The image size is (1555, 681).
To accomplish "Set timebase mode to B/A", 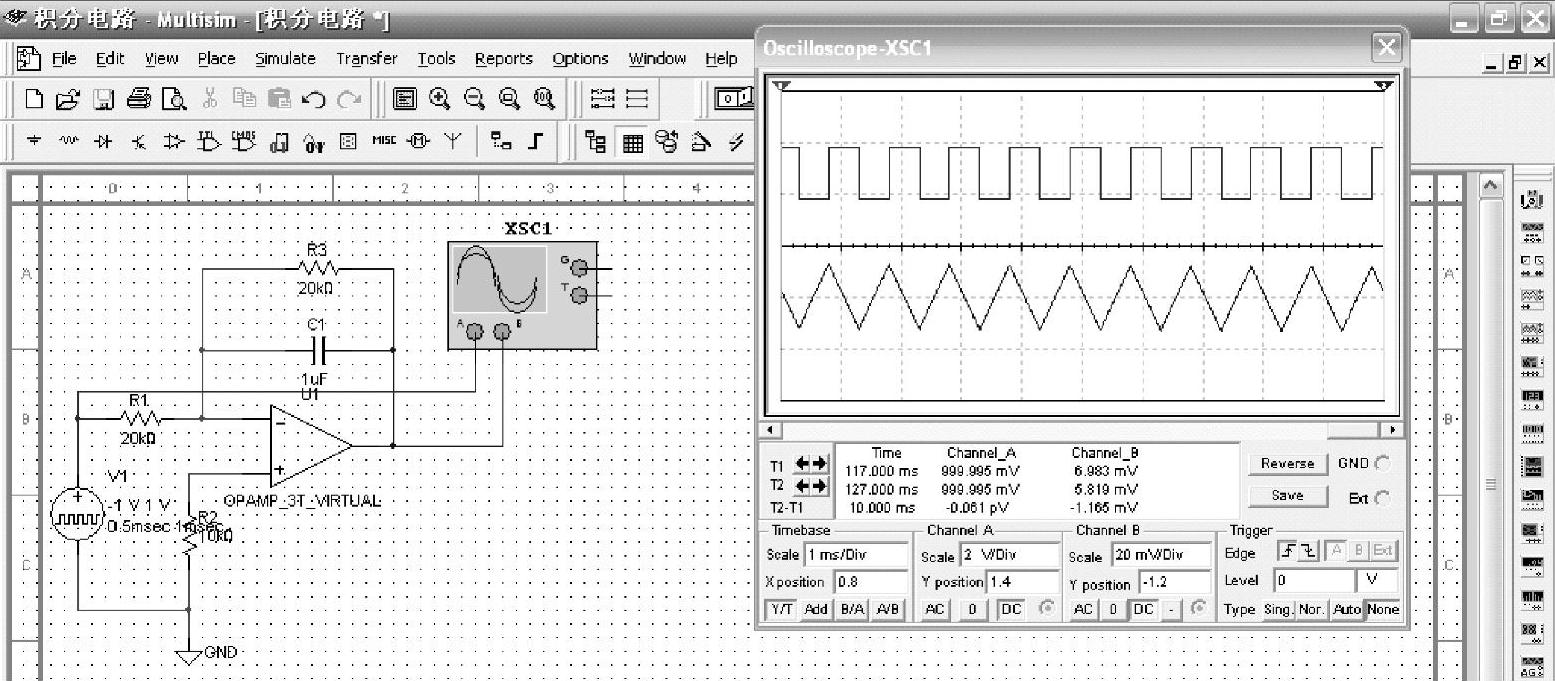I will point(852,610).
